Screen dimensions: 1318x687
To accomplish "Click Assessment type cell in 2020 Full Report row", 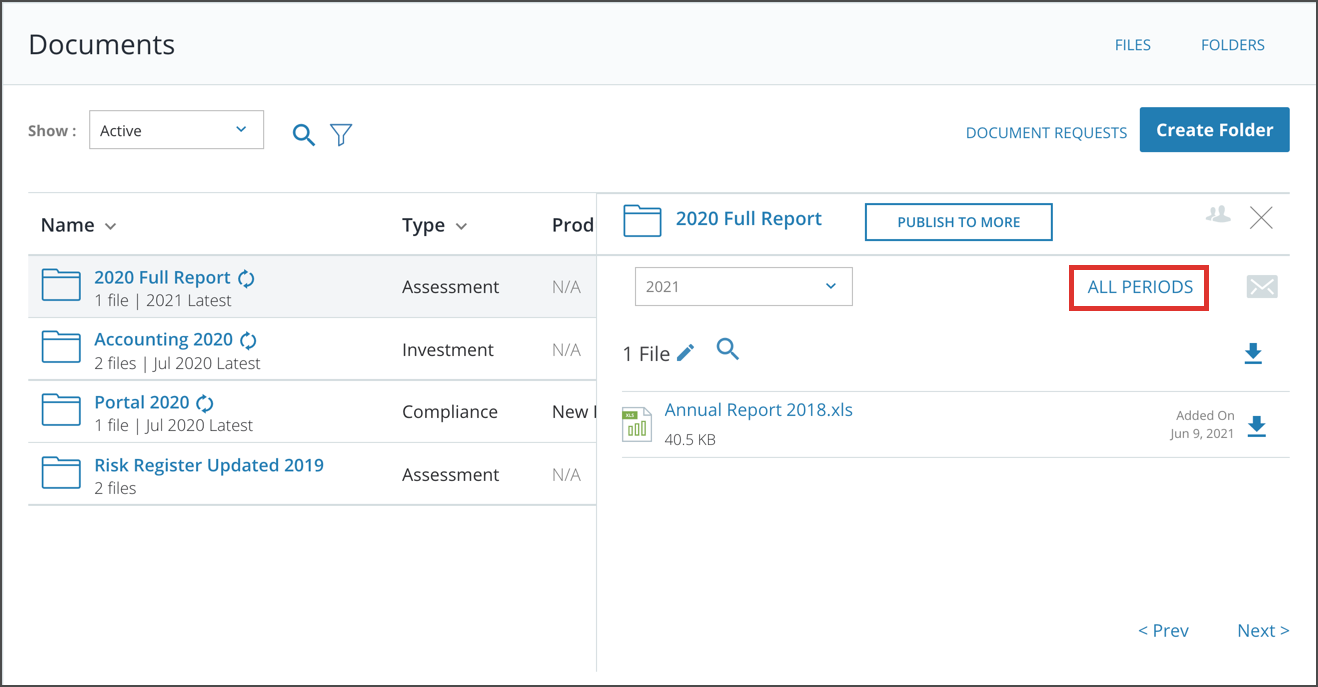I will tap(450, 287).
